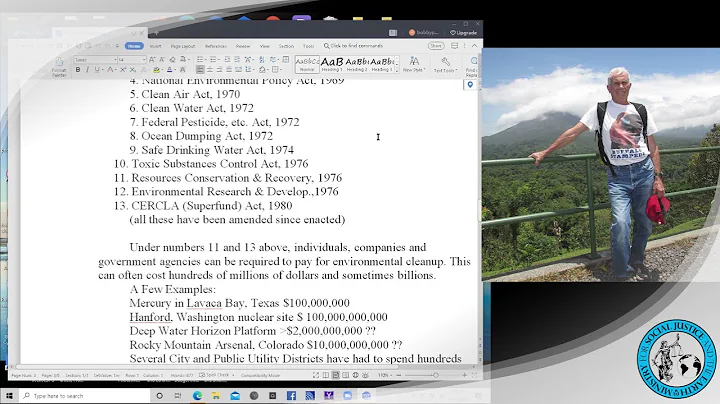Switch to Web Layout view

pos(355,375)
